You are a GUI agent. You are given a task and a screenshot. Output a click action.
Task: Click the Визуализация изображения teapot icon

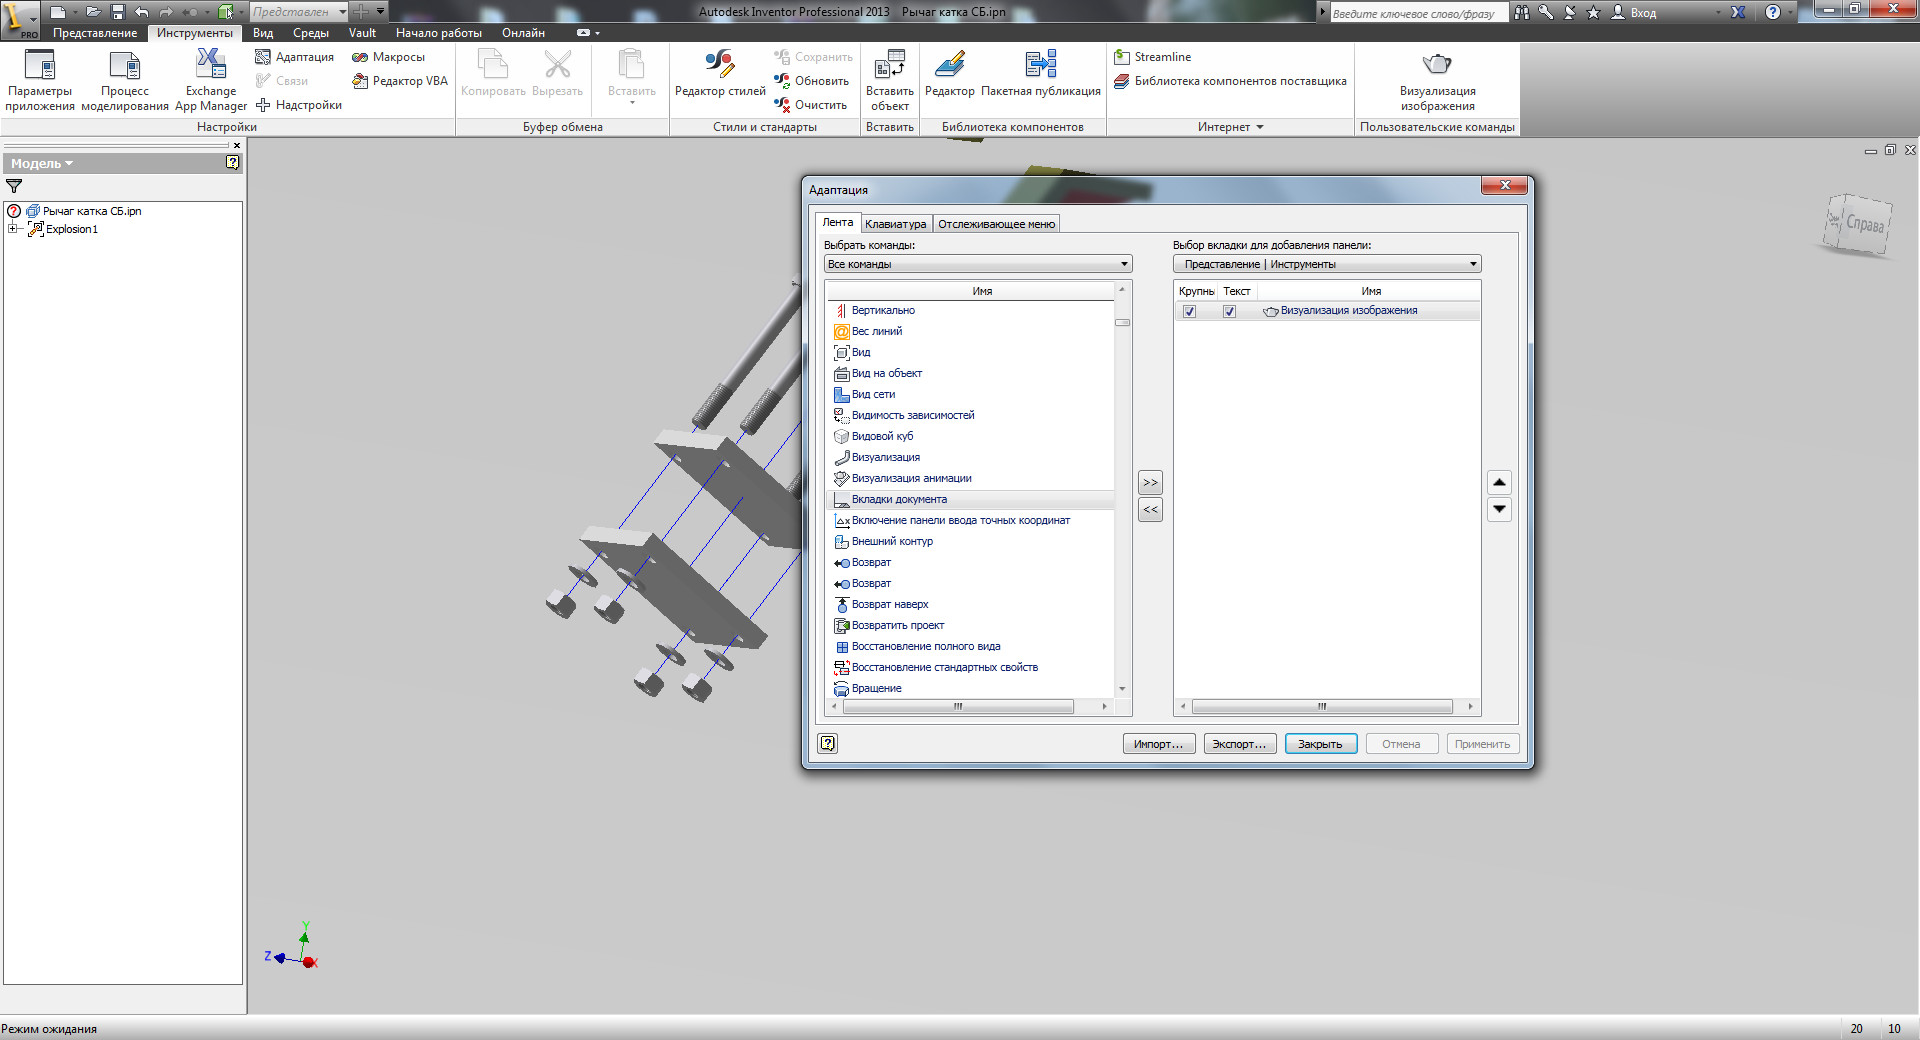(1436, 65)
